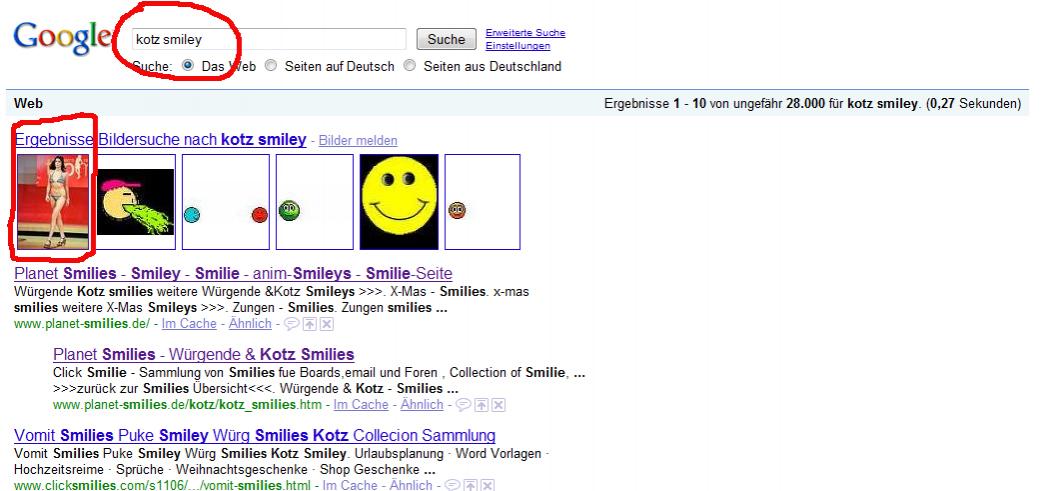Focus the search box containing 'kotz smiley'
This screenshot has width=1047, height=491.
tap(269, 39)
